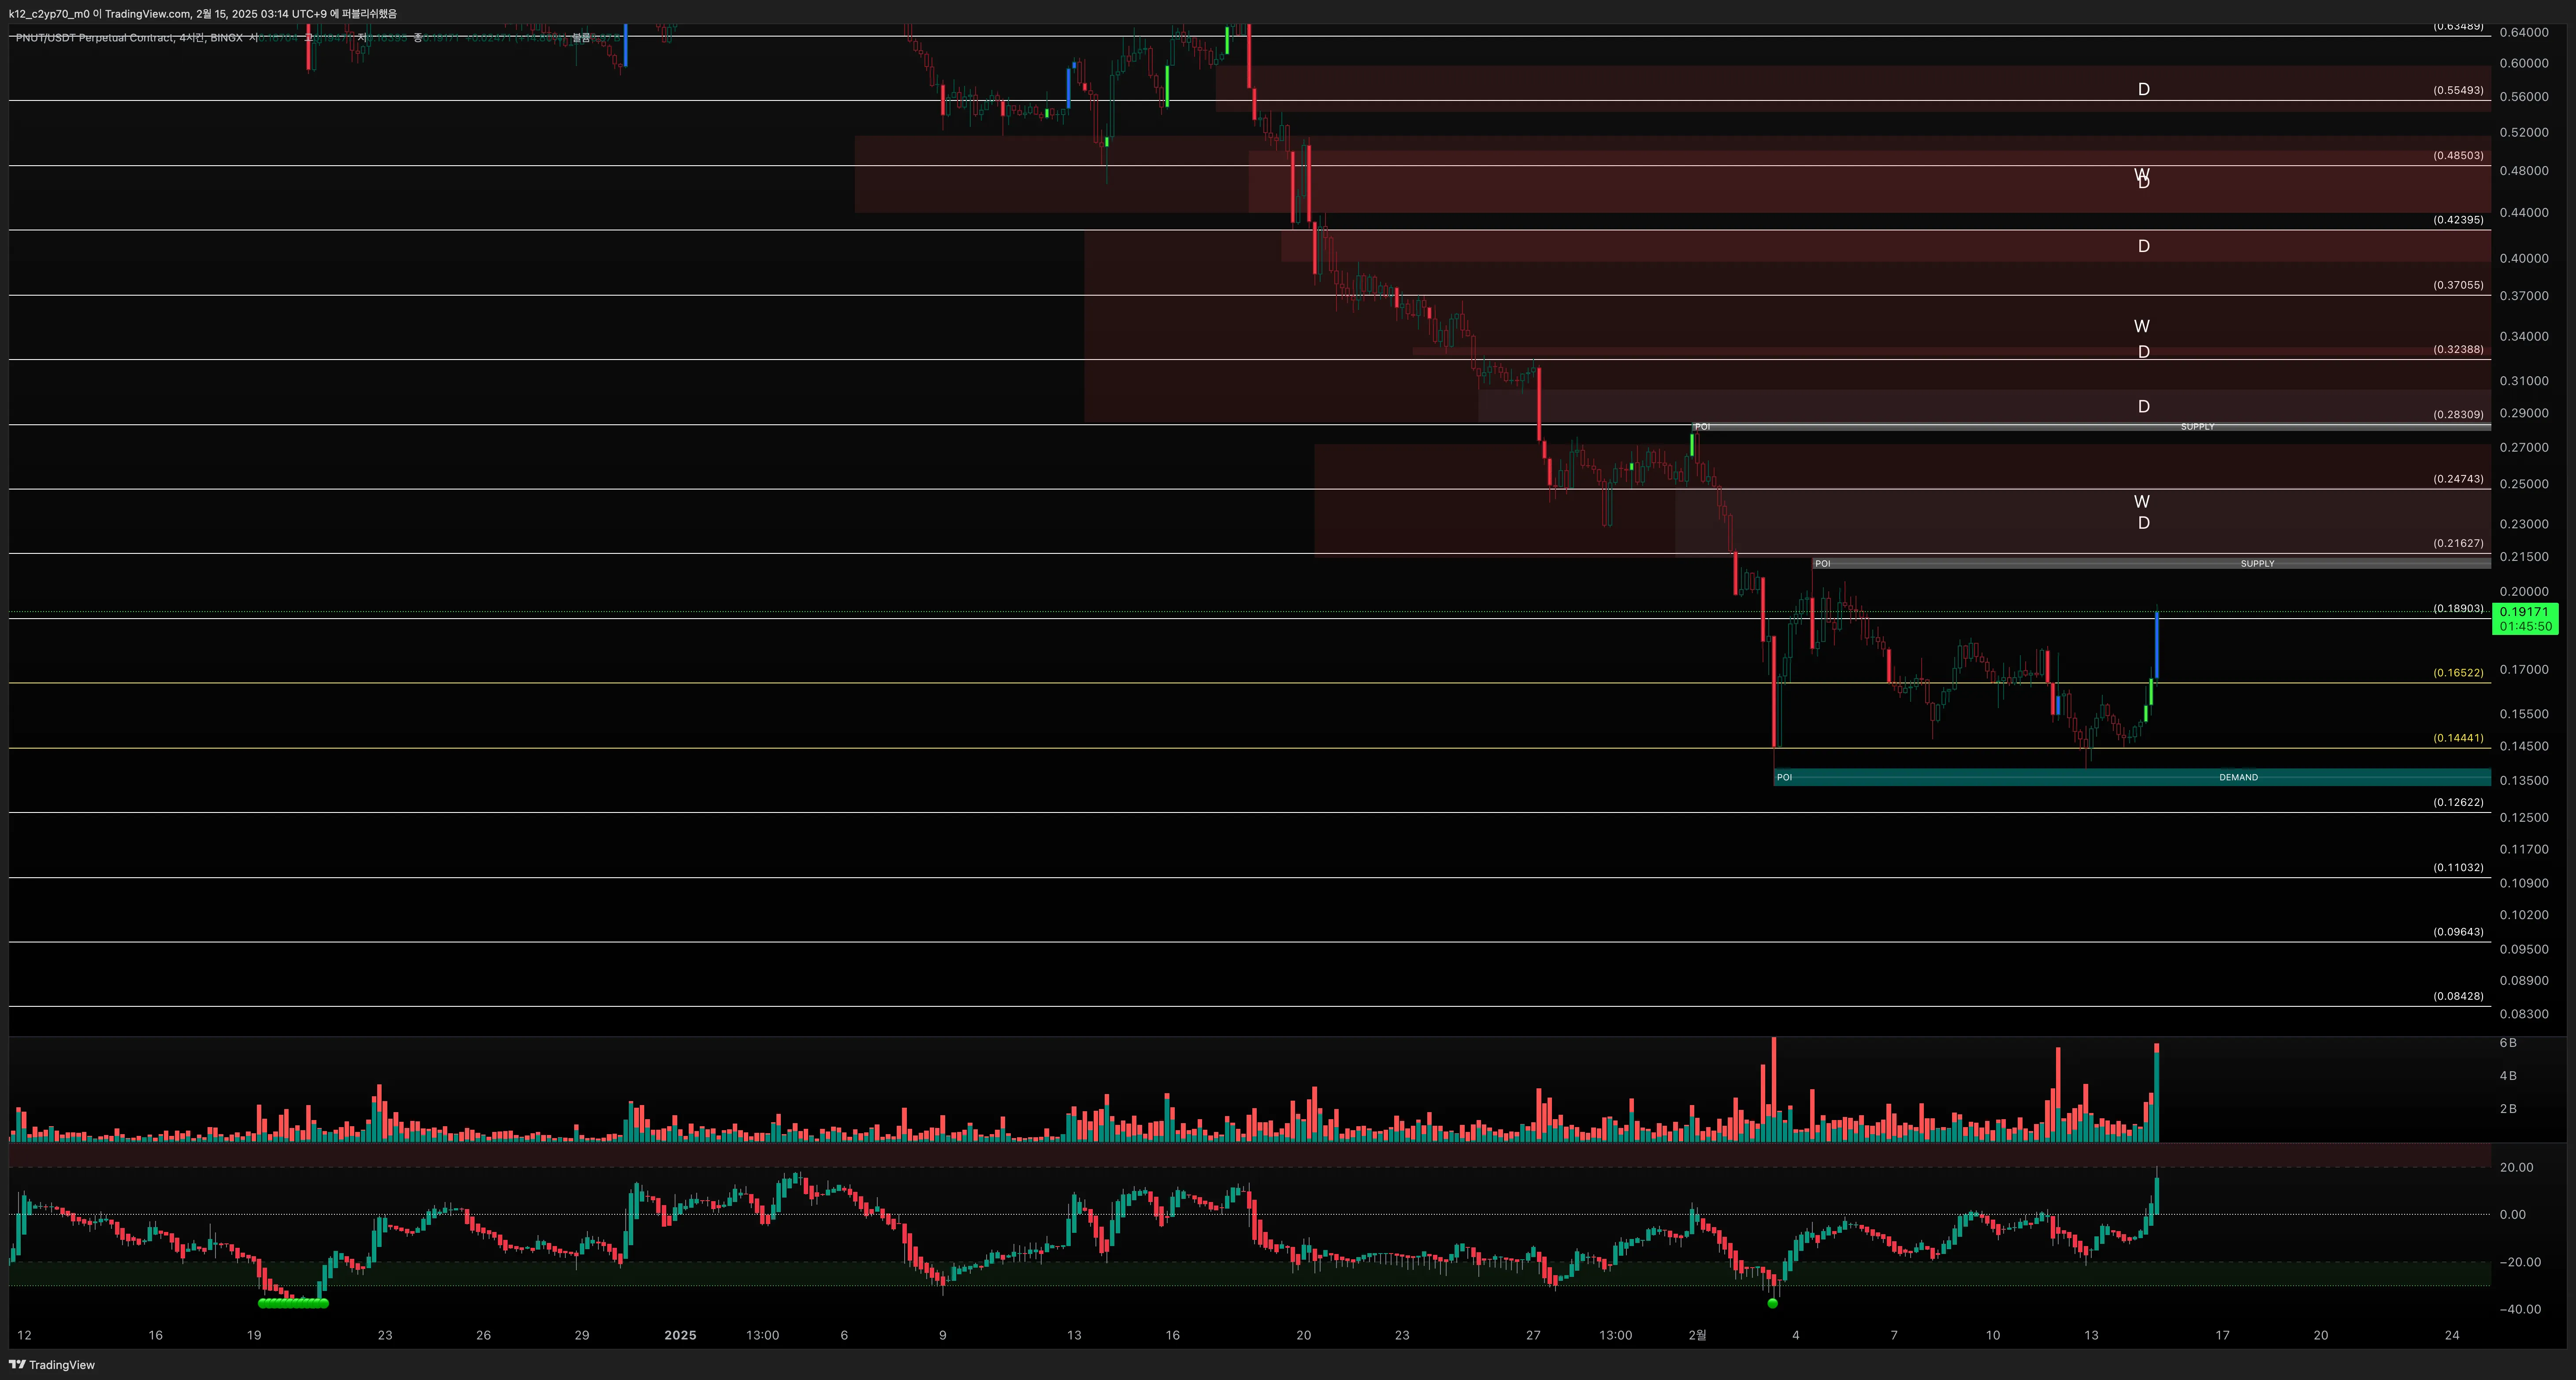Click the 0.52000 price axis value
This screenshot has width=2576, height=1380.
point(2524,132)
